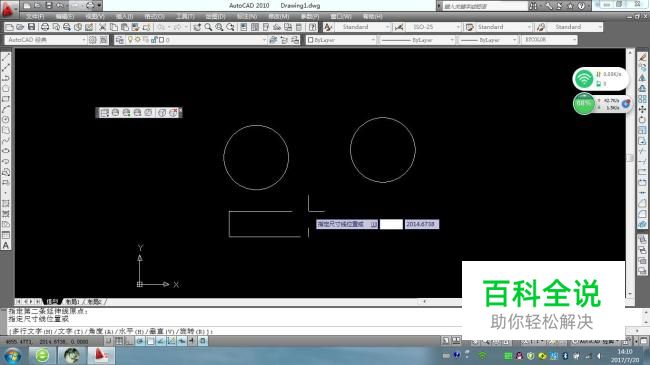Image resolution: width=650 pixels, height=365 pixels.
Task: Toggle Lineweight display in status bar
Action: (x=192, y=341)
